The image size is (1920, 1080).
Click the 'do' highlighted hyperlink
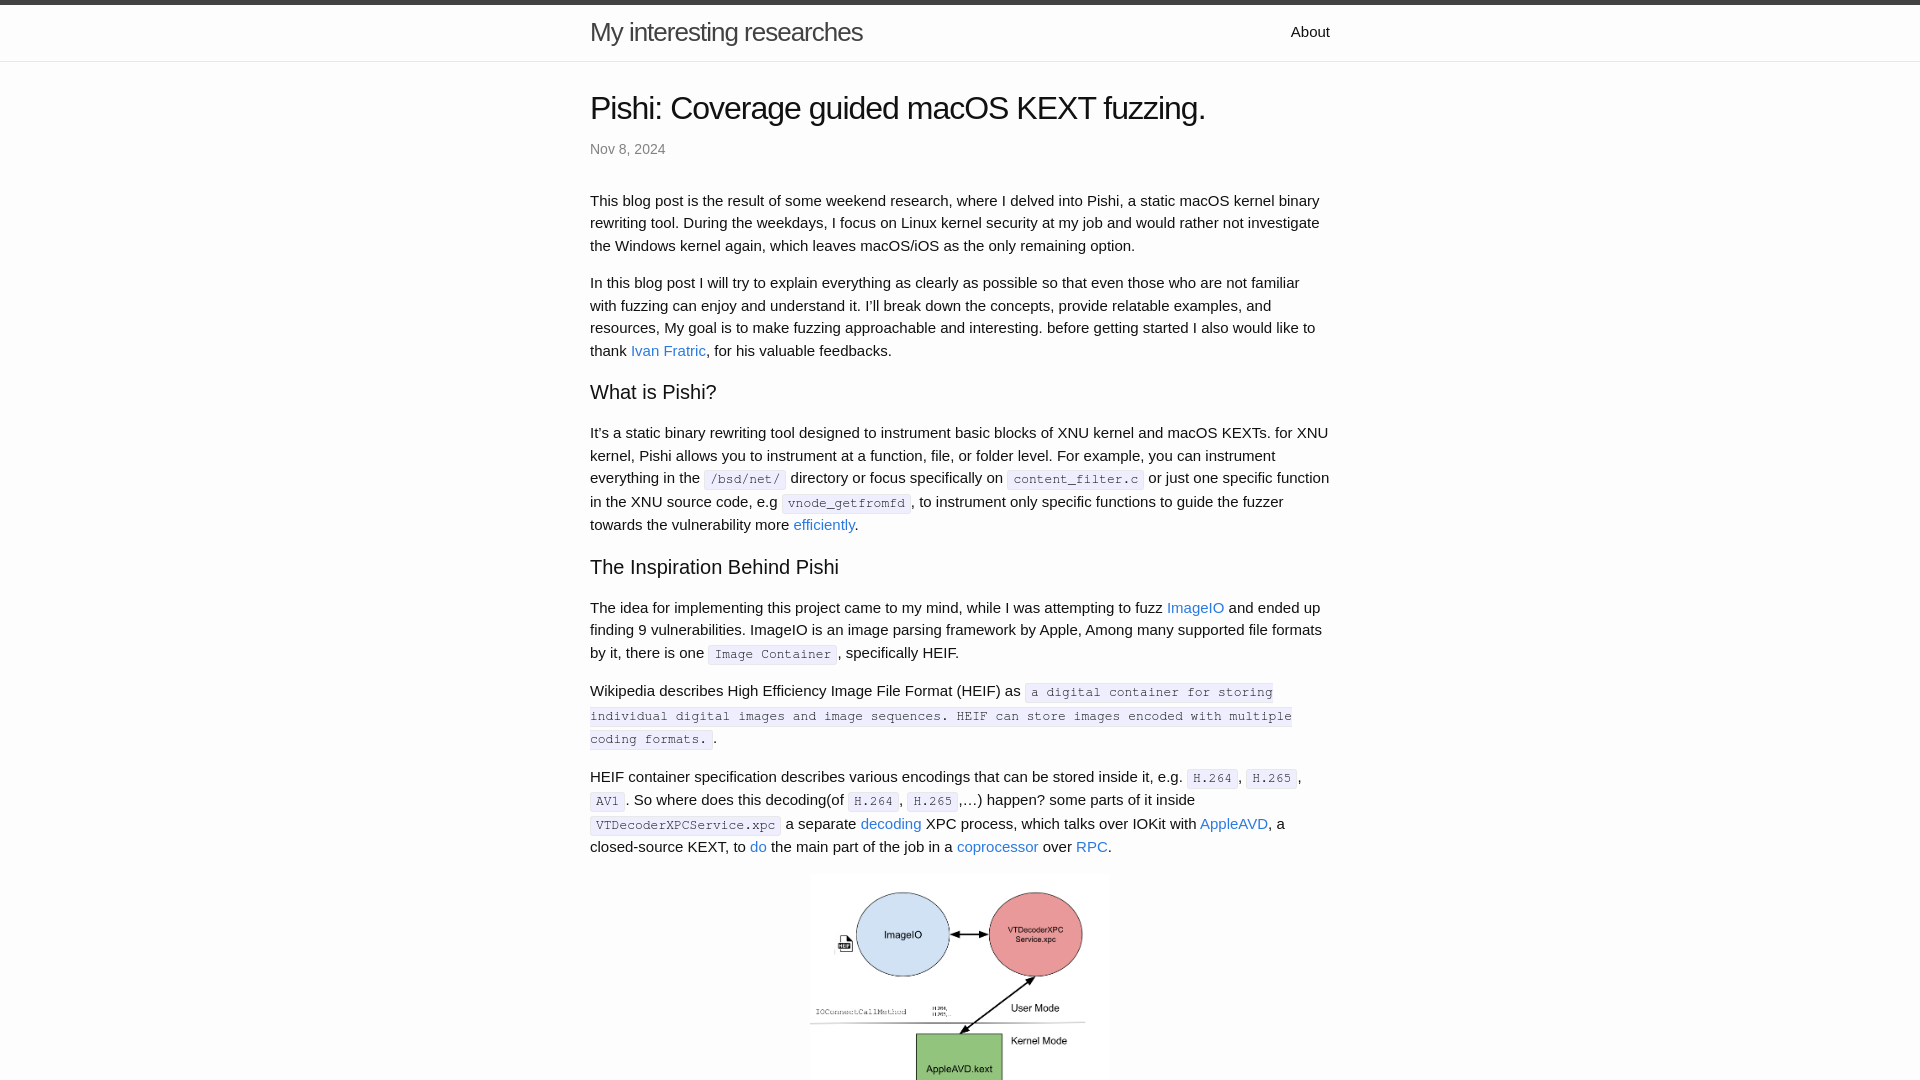758,847
